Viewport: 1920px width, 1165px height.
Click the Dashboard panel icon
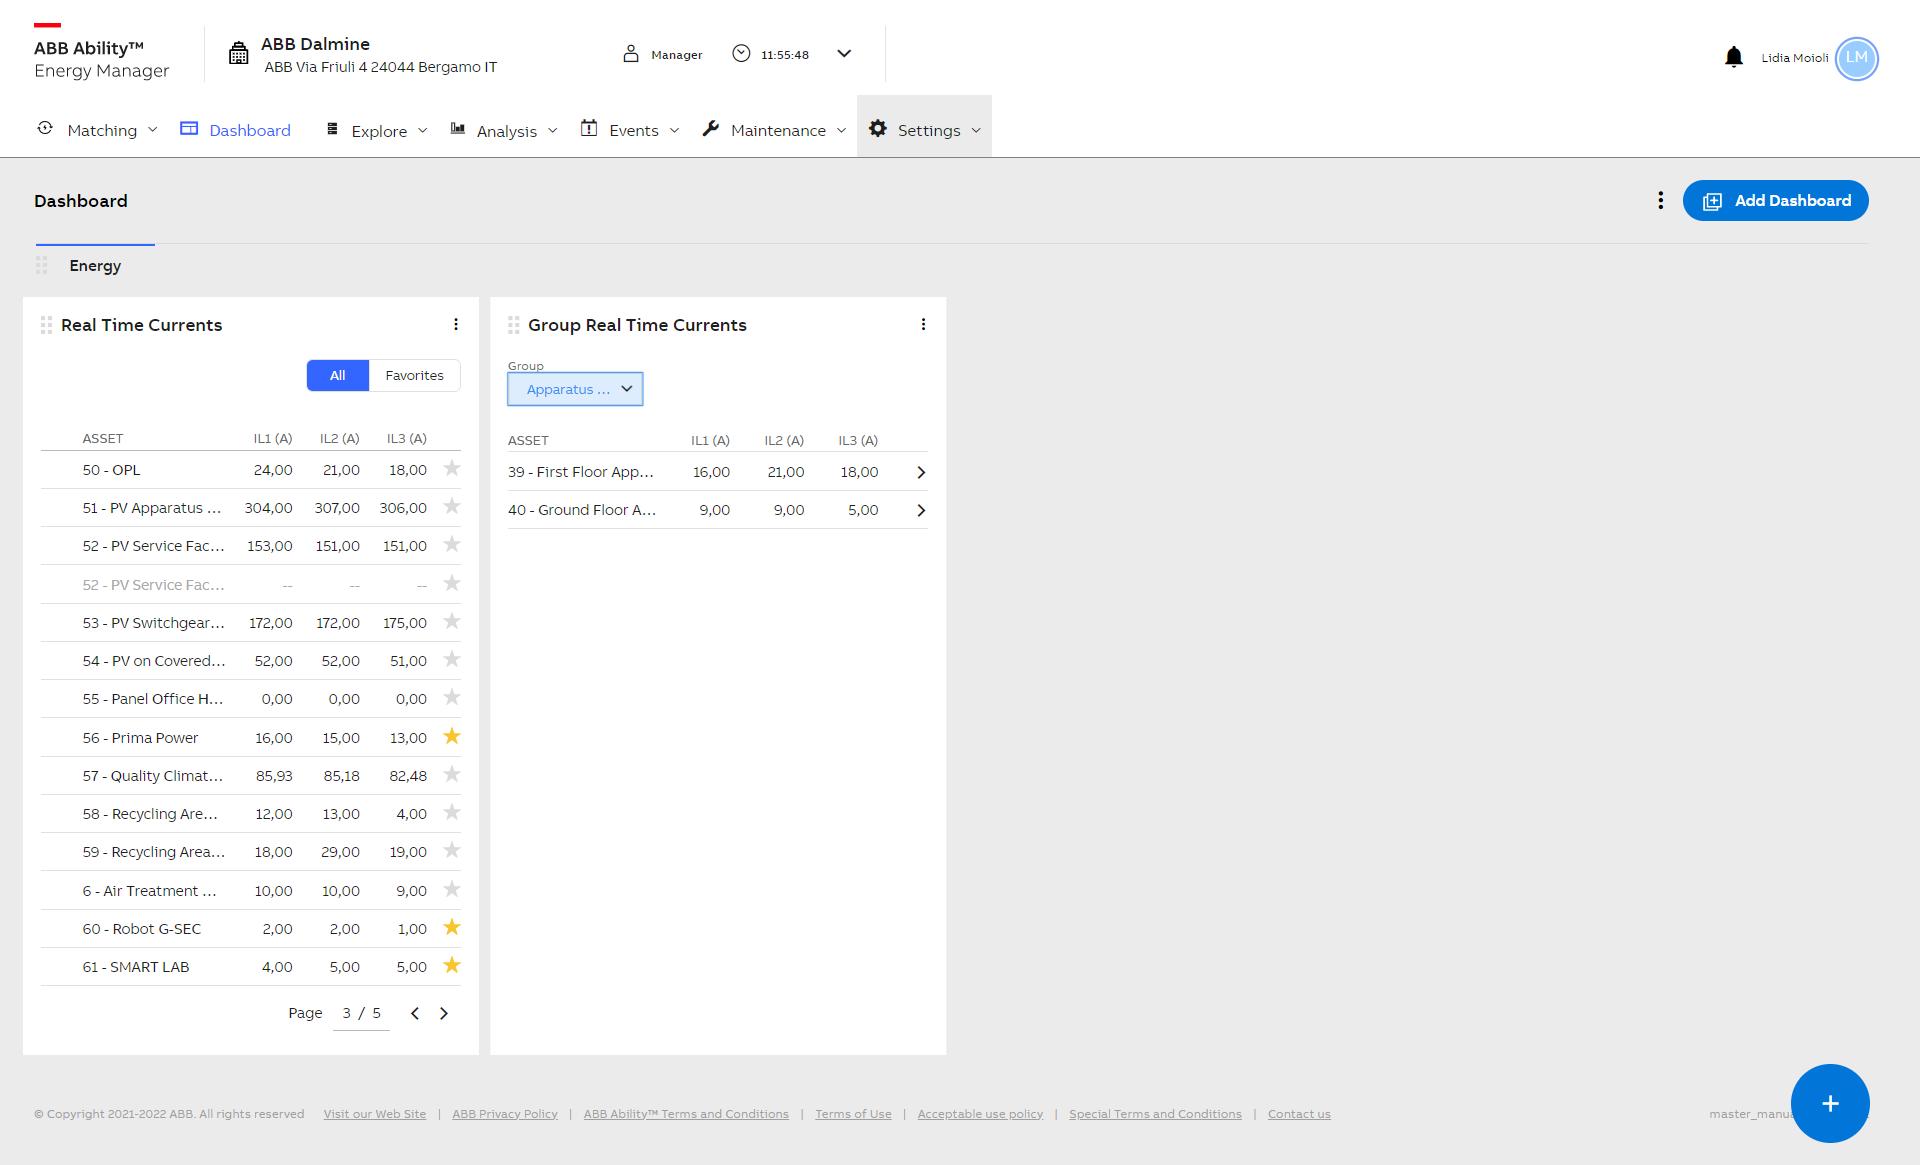[x=189, y=129]
